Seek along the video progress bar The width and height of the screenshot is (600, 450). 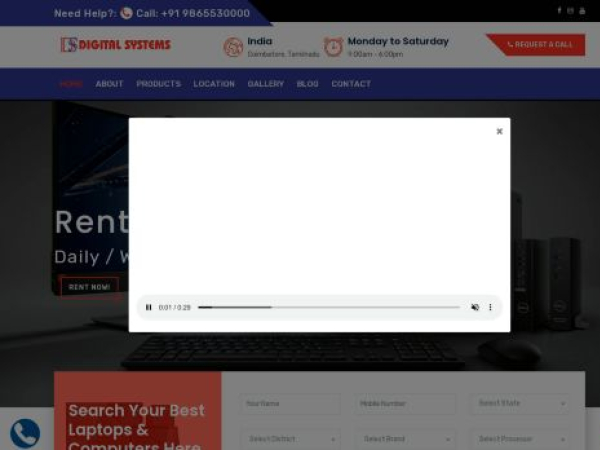329,307
